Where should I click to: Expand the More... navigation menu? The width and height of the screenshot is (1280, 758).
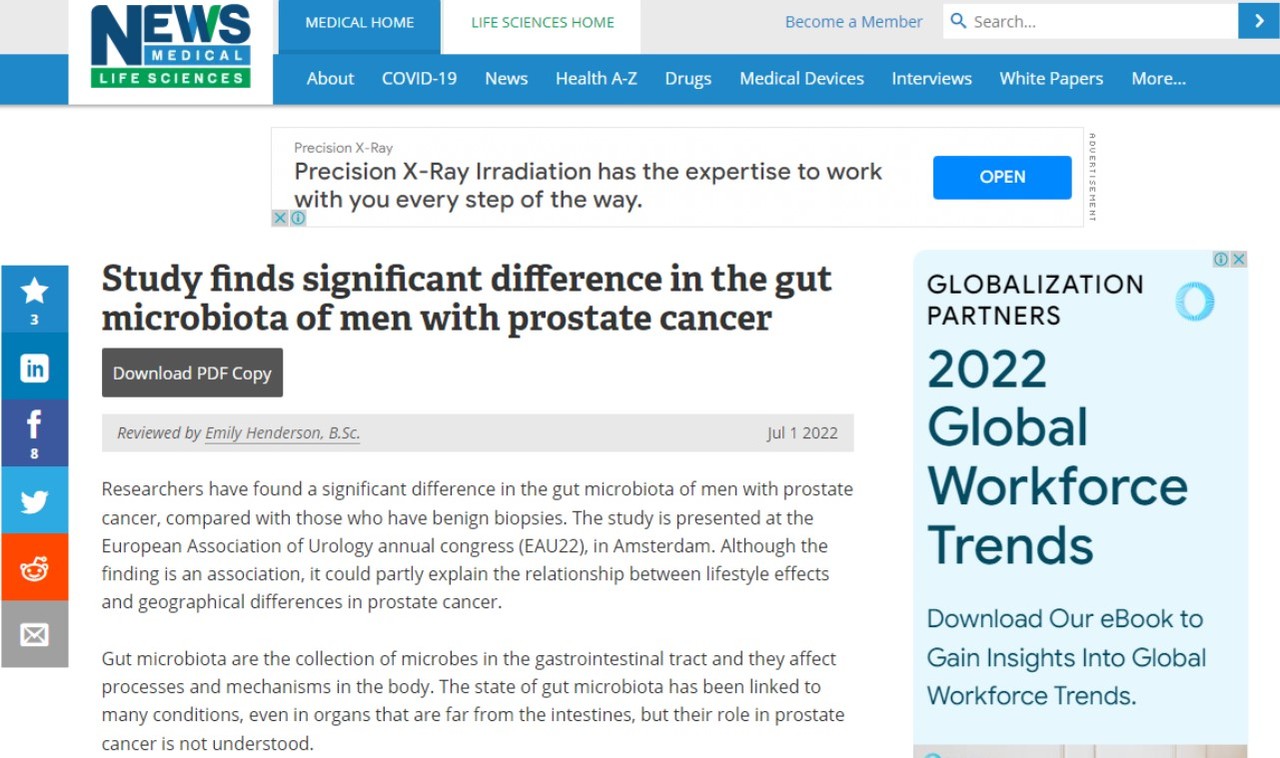[1158, 78]
